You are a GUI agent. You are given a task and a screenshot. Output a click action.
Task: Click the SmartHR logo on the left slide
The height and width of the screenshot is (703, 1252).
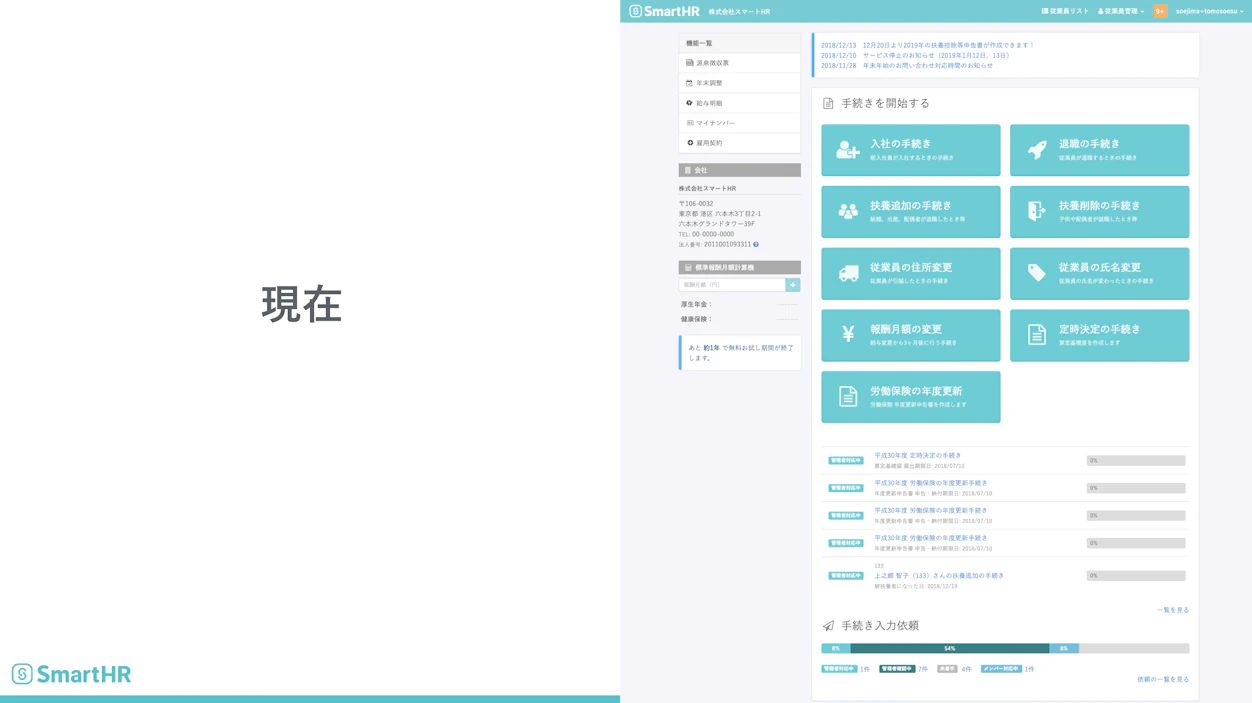click(71, 674)
